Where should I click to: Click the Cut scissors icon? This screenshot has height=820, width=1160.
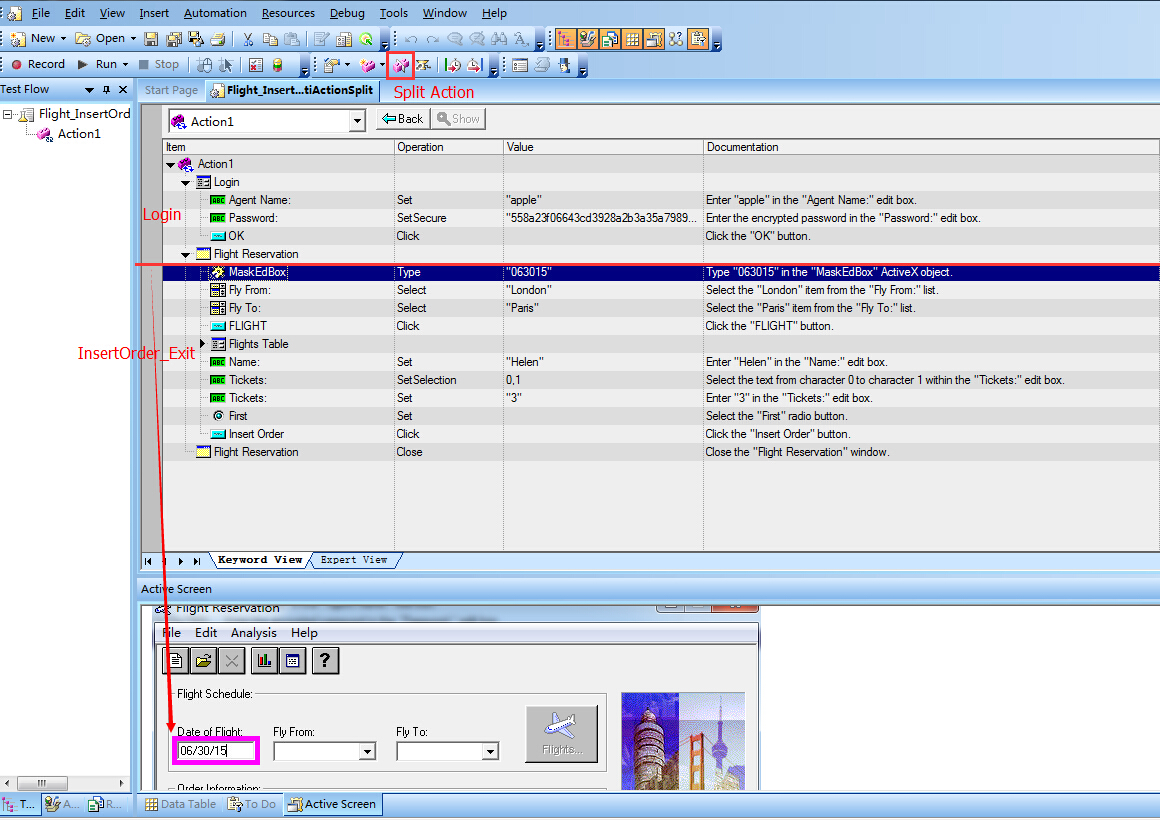tap(248, 39)
